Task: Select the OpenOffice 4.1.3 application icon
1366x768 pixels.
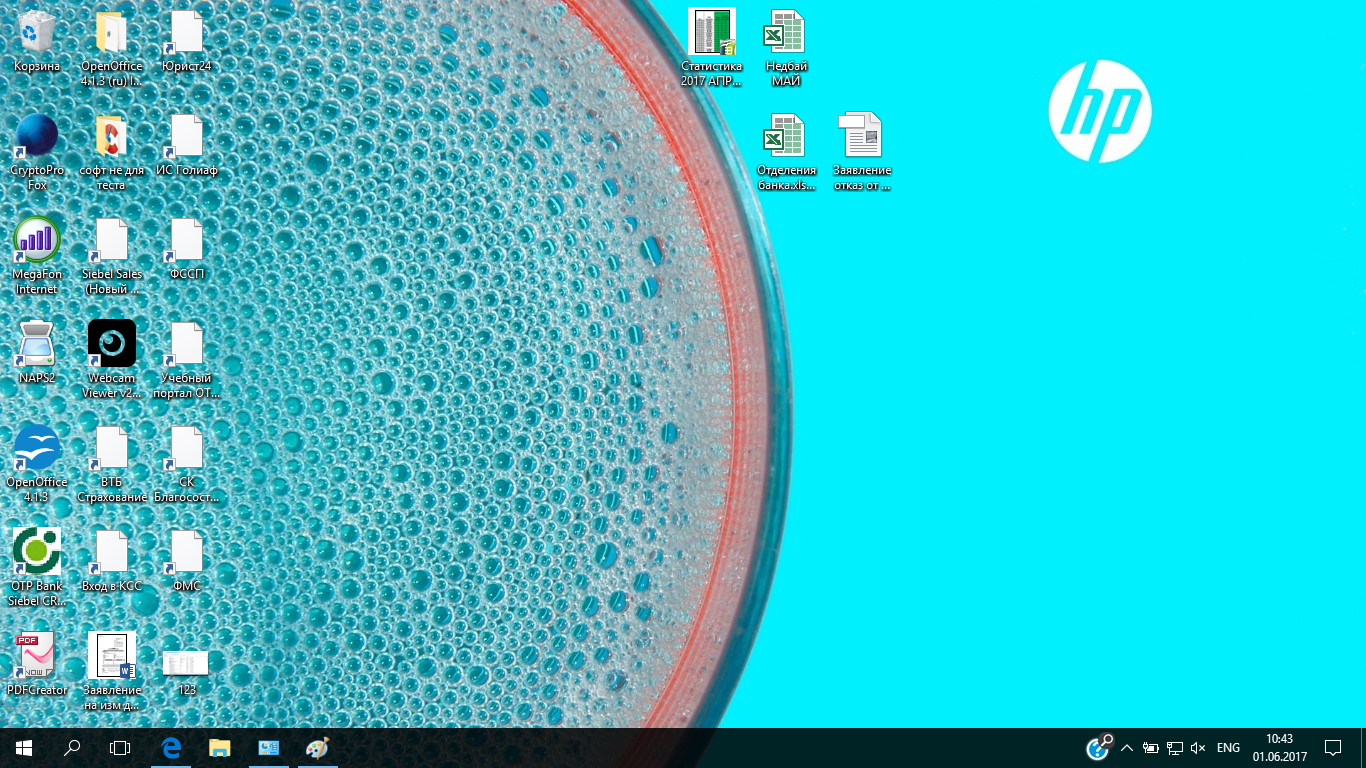Action: (37, 449)
